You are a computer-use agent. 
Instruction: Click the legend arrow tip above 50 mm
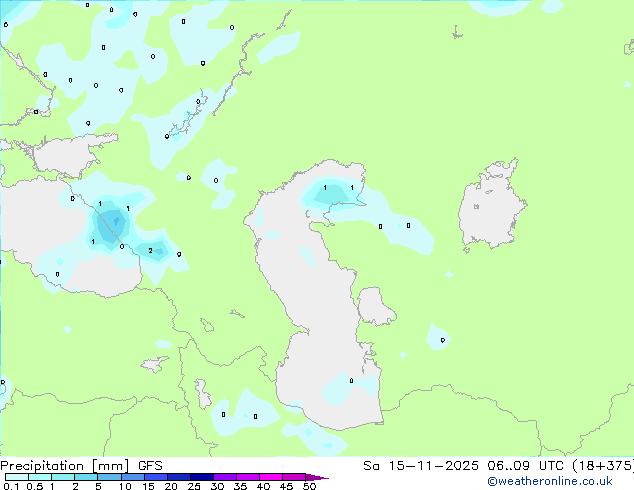(317, 477)
